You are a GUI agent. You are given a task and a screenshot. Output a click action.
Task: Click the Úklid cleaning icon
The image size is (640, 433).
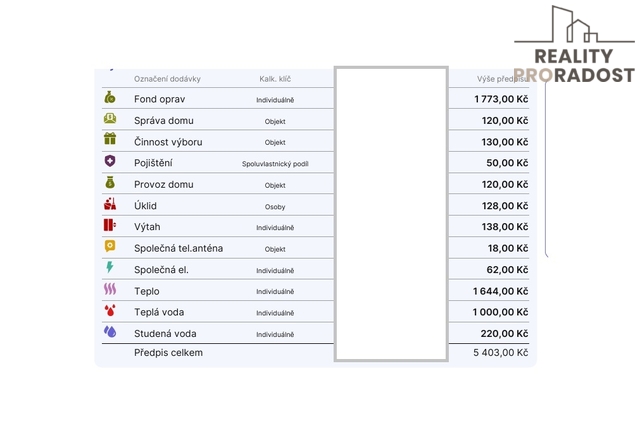point(110,204)
